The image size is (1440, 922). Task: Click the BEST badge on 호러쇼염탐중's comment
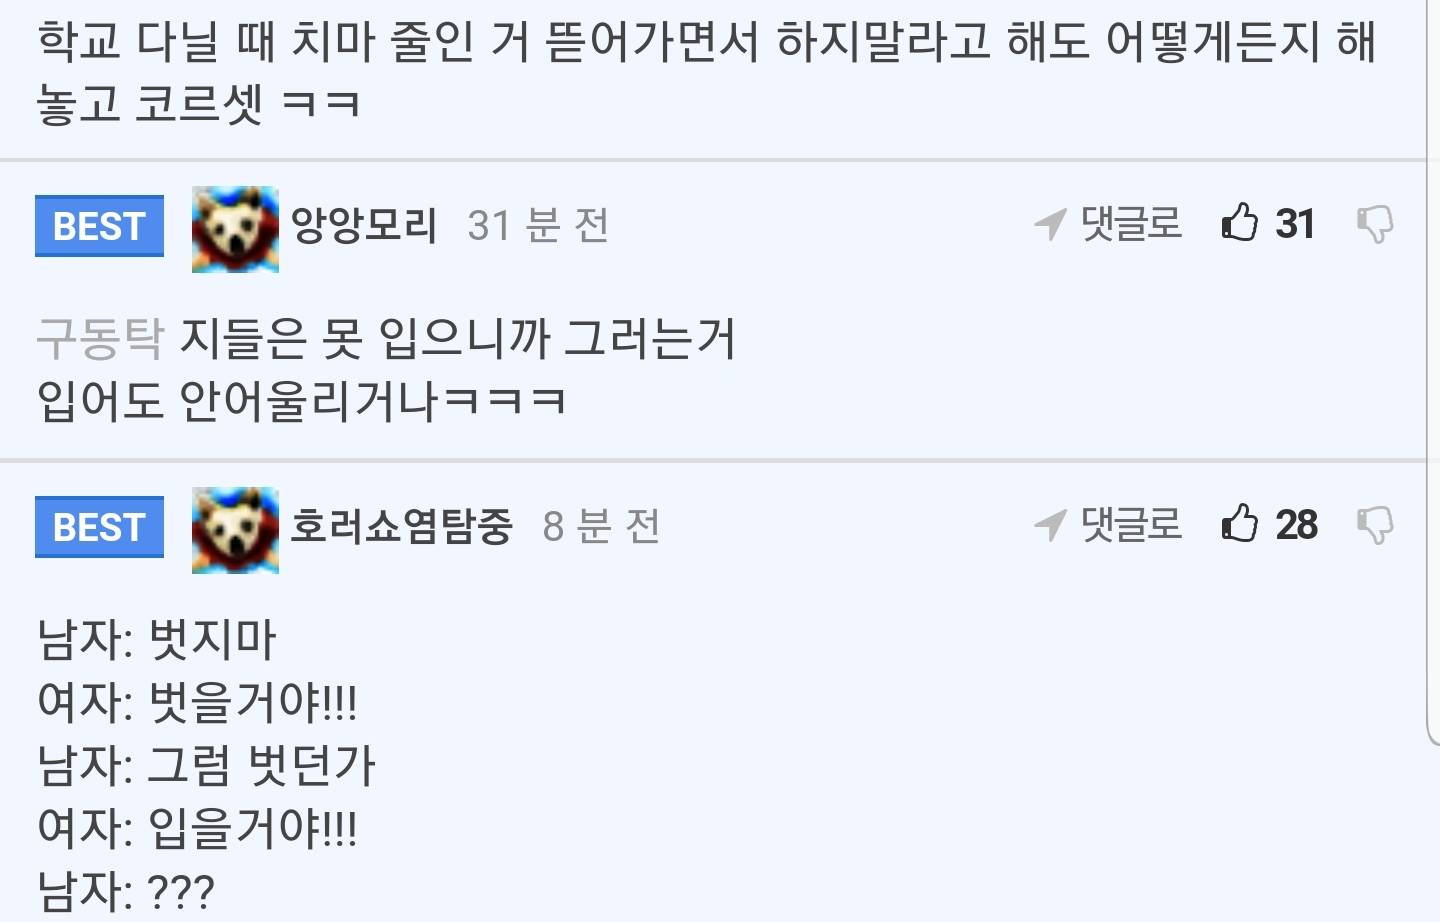(99, 526)
